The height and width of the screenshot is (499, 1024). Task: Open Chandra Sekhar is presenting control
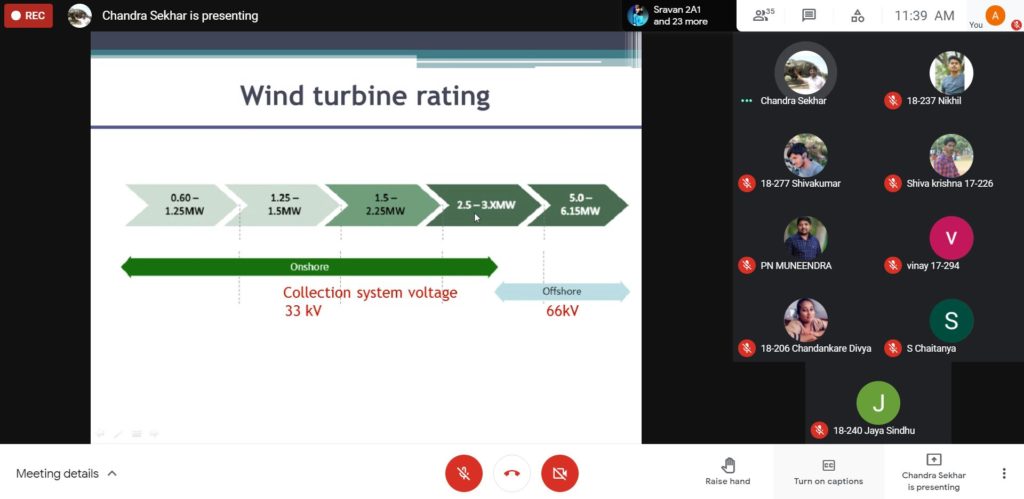coord(933,472)
